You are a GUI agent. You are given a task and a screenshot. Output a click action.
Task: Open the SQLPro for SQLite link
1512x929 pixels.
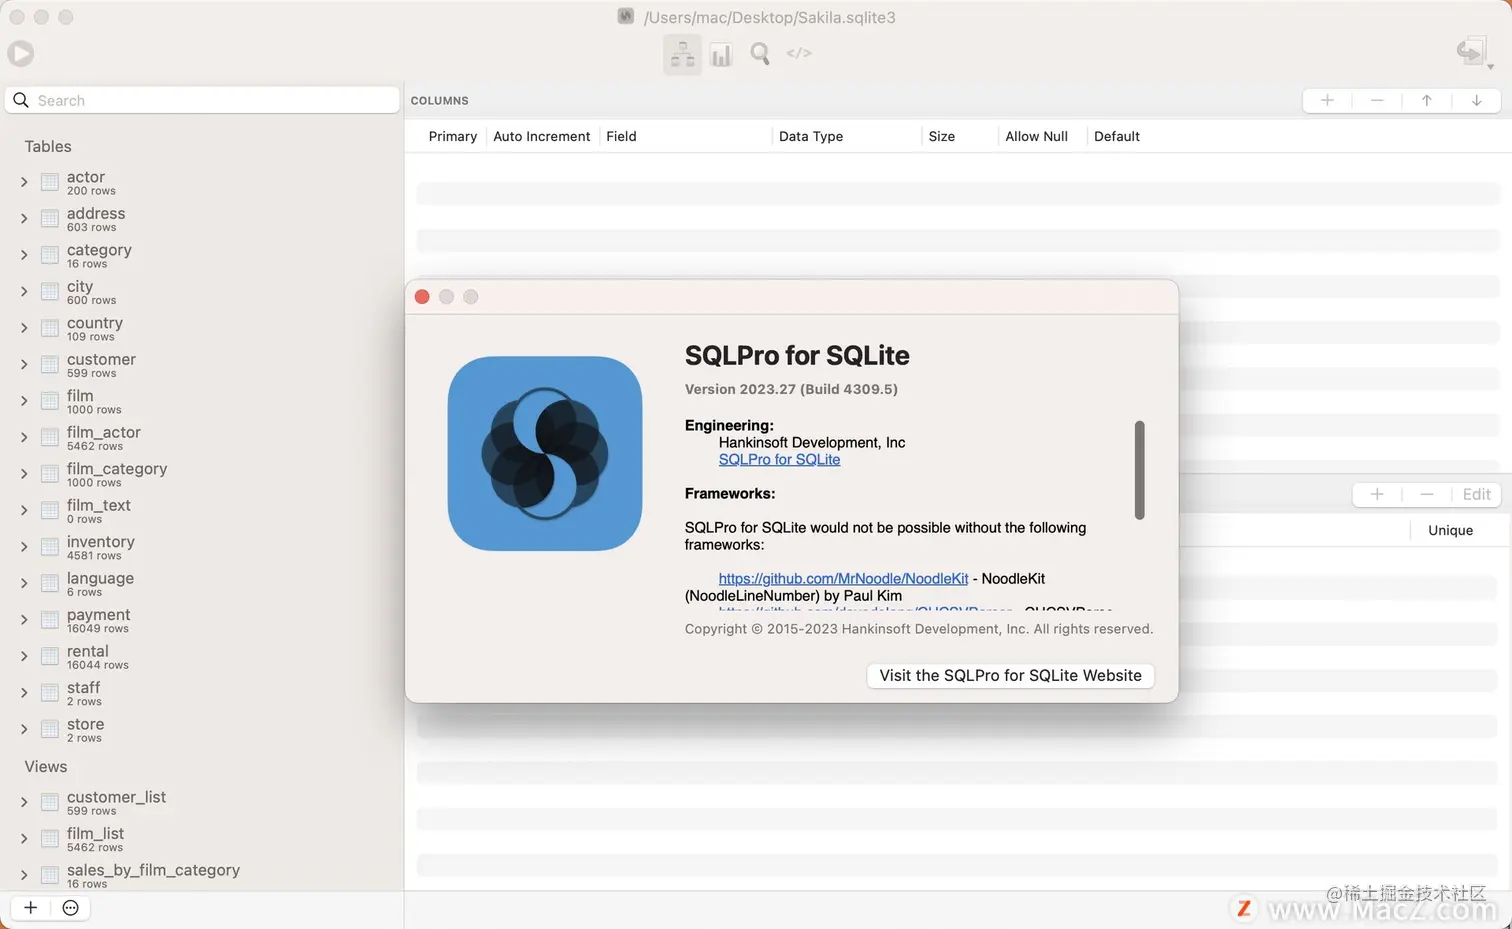click(x=779, y=459)
